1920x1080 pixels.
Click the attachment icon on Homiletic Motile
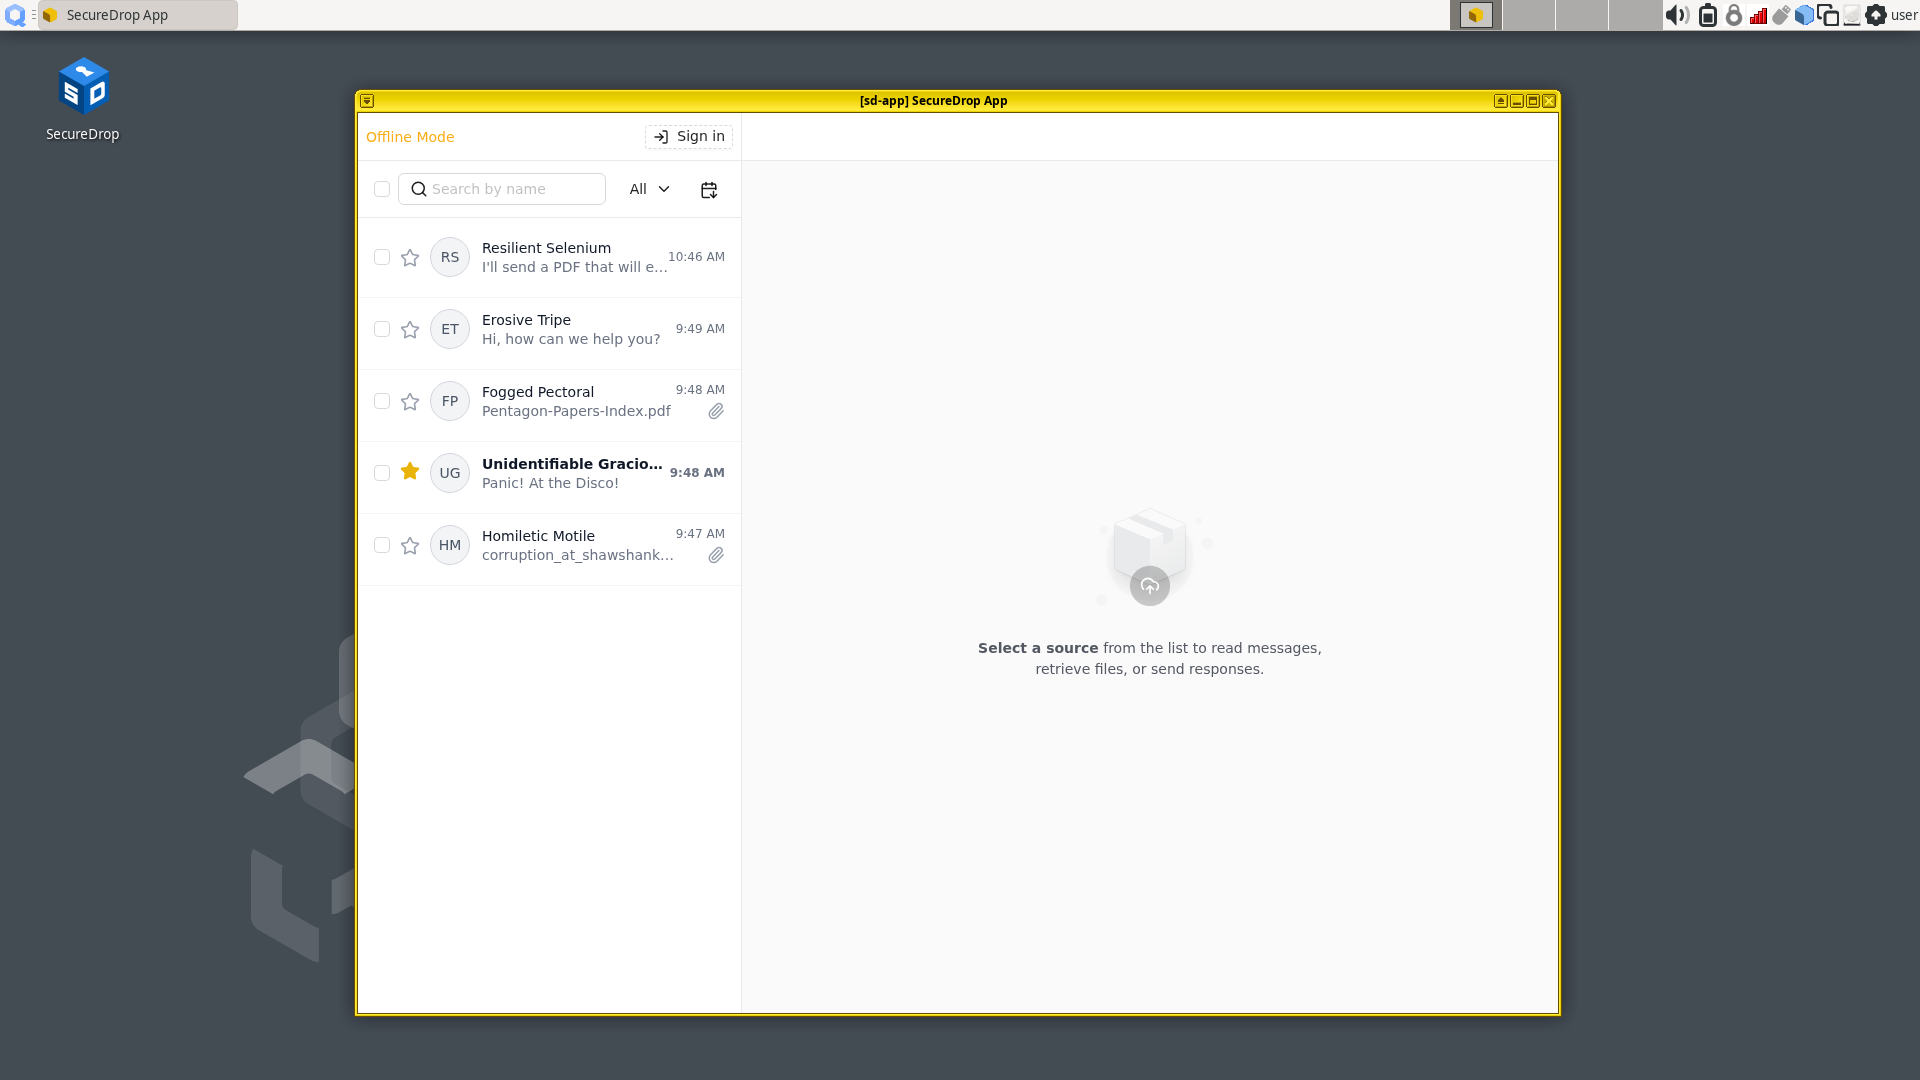716,555
